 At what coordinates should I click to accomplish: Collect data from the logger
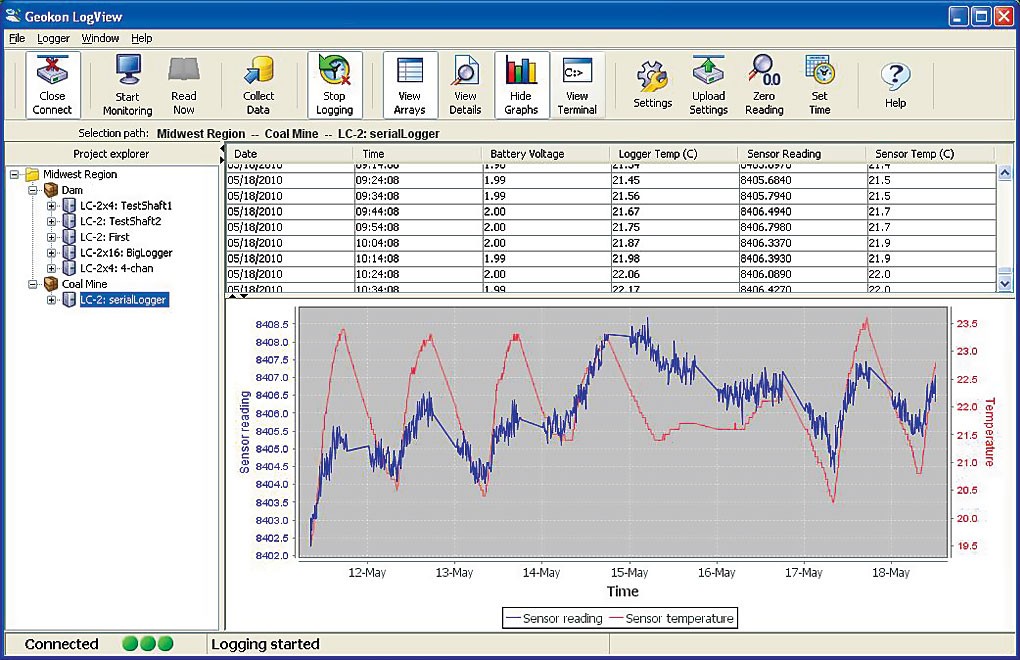[258, 85]
